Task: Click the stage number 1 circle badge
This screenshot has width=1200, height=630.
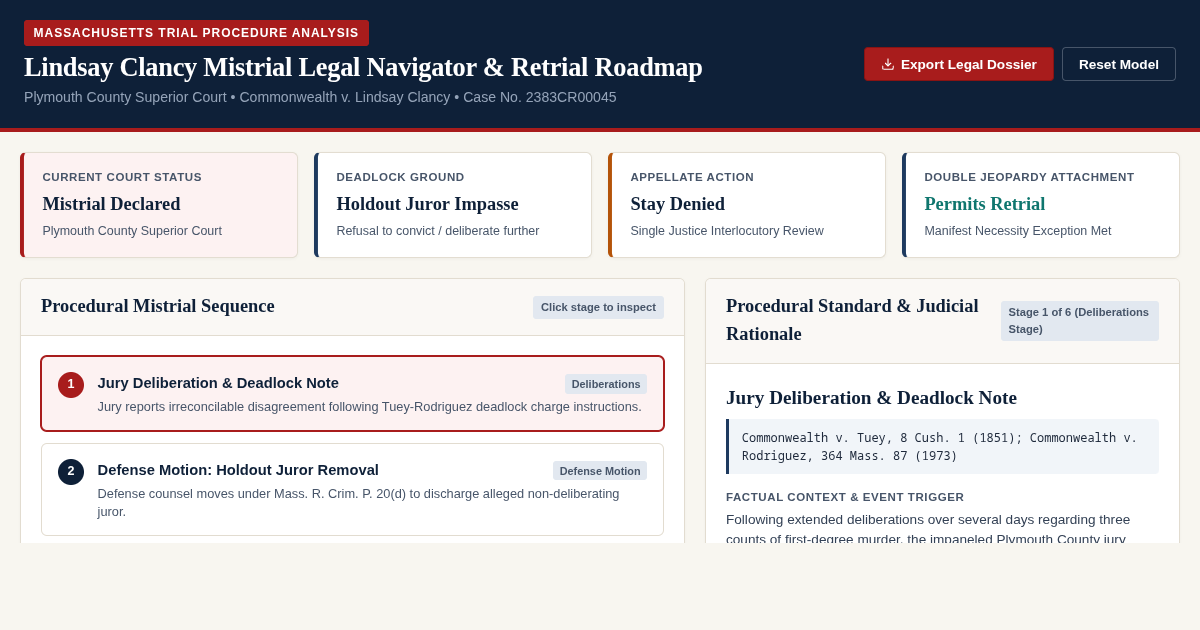Action: click(71, 384)
